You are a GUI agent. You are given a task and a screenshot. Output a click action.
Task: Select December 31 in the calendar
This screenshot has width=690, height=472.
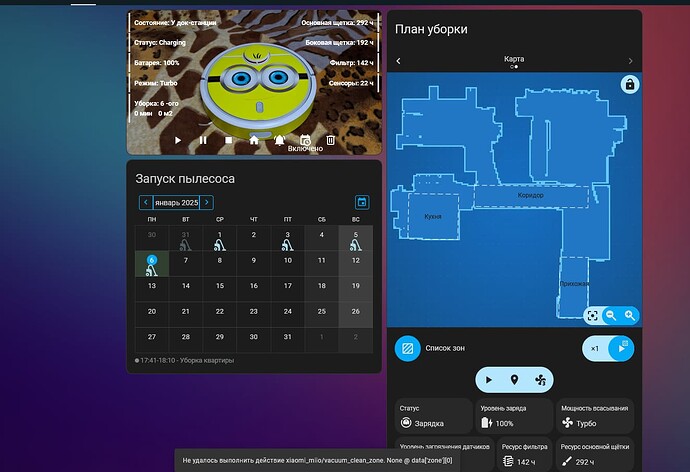click(x=186, y=238)
